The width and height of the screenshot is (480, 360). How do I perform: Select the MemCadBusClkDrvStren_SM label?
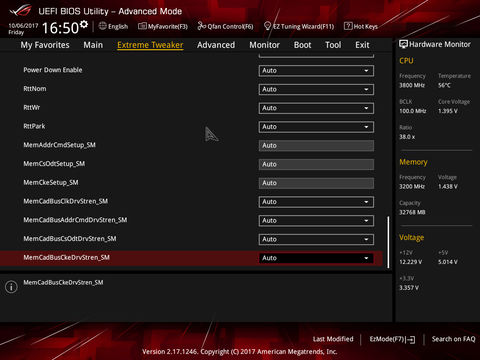pyautogui.click(x=65, y=201)
